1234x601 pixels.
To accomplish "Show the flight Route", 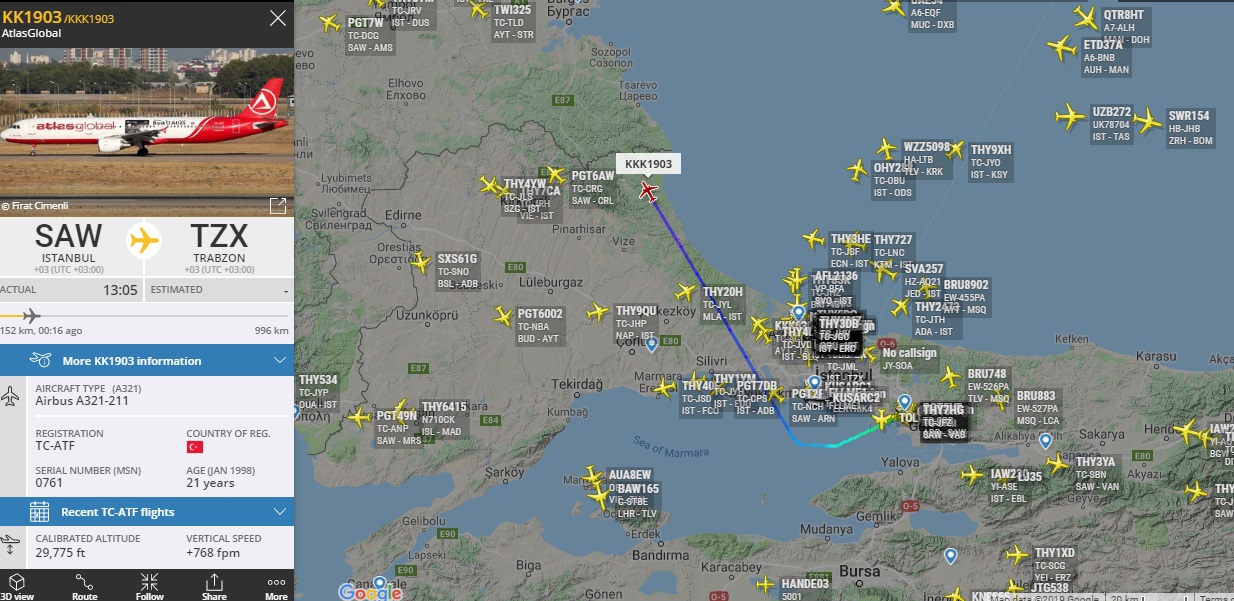I will pos(85,586).
